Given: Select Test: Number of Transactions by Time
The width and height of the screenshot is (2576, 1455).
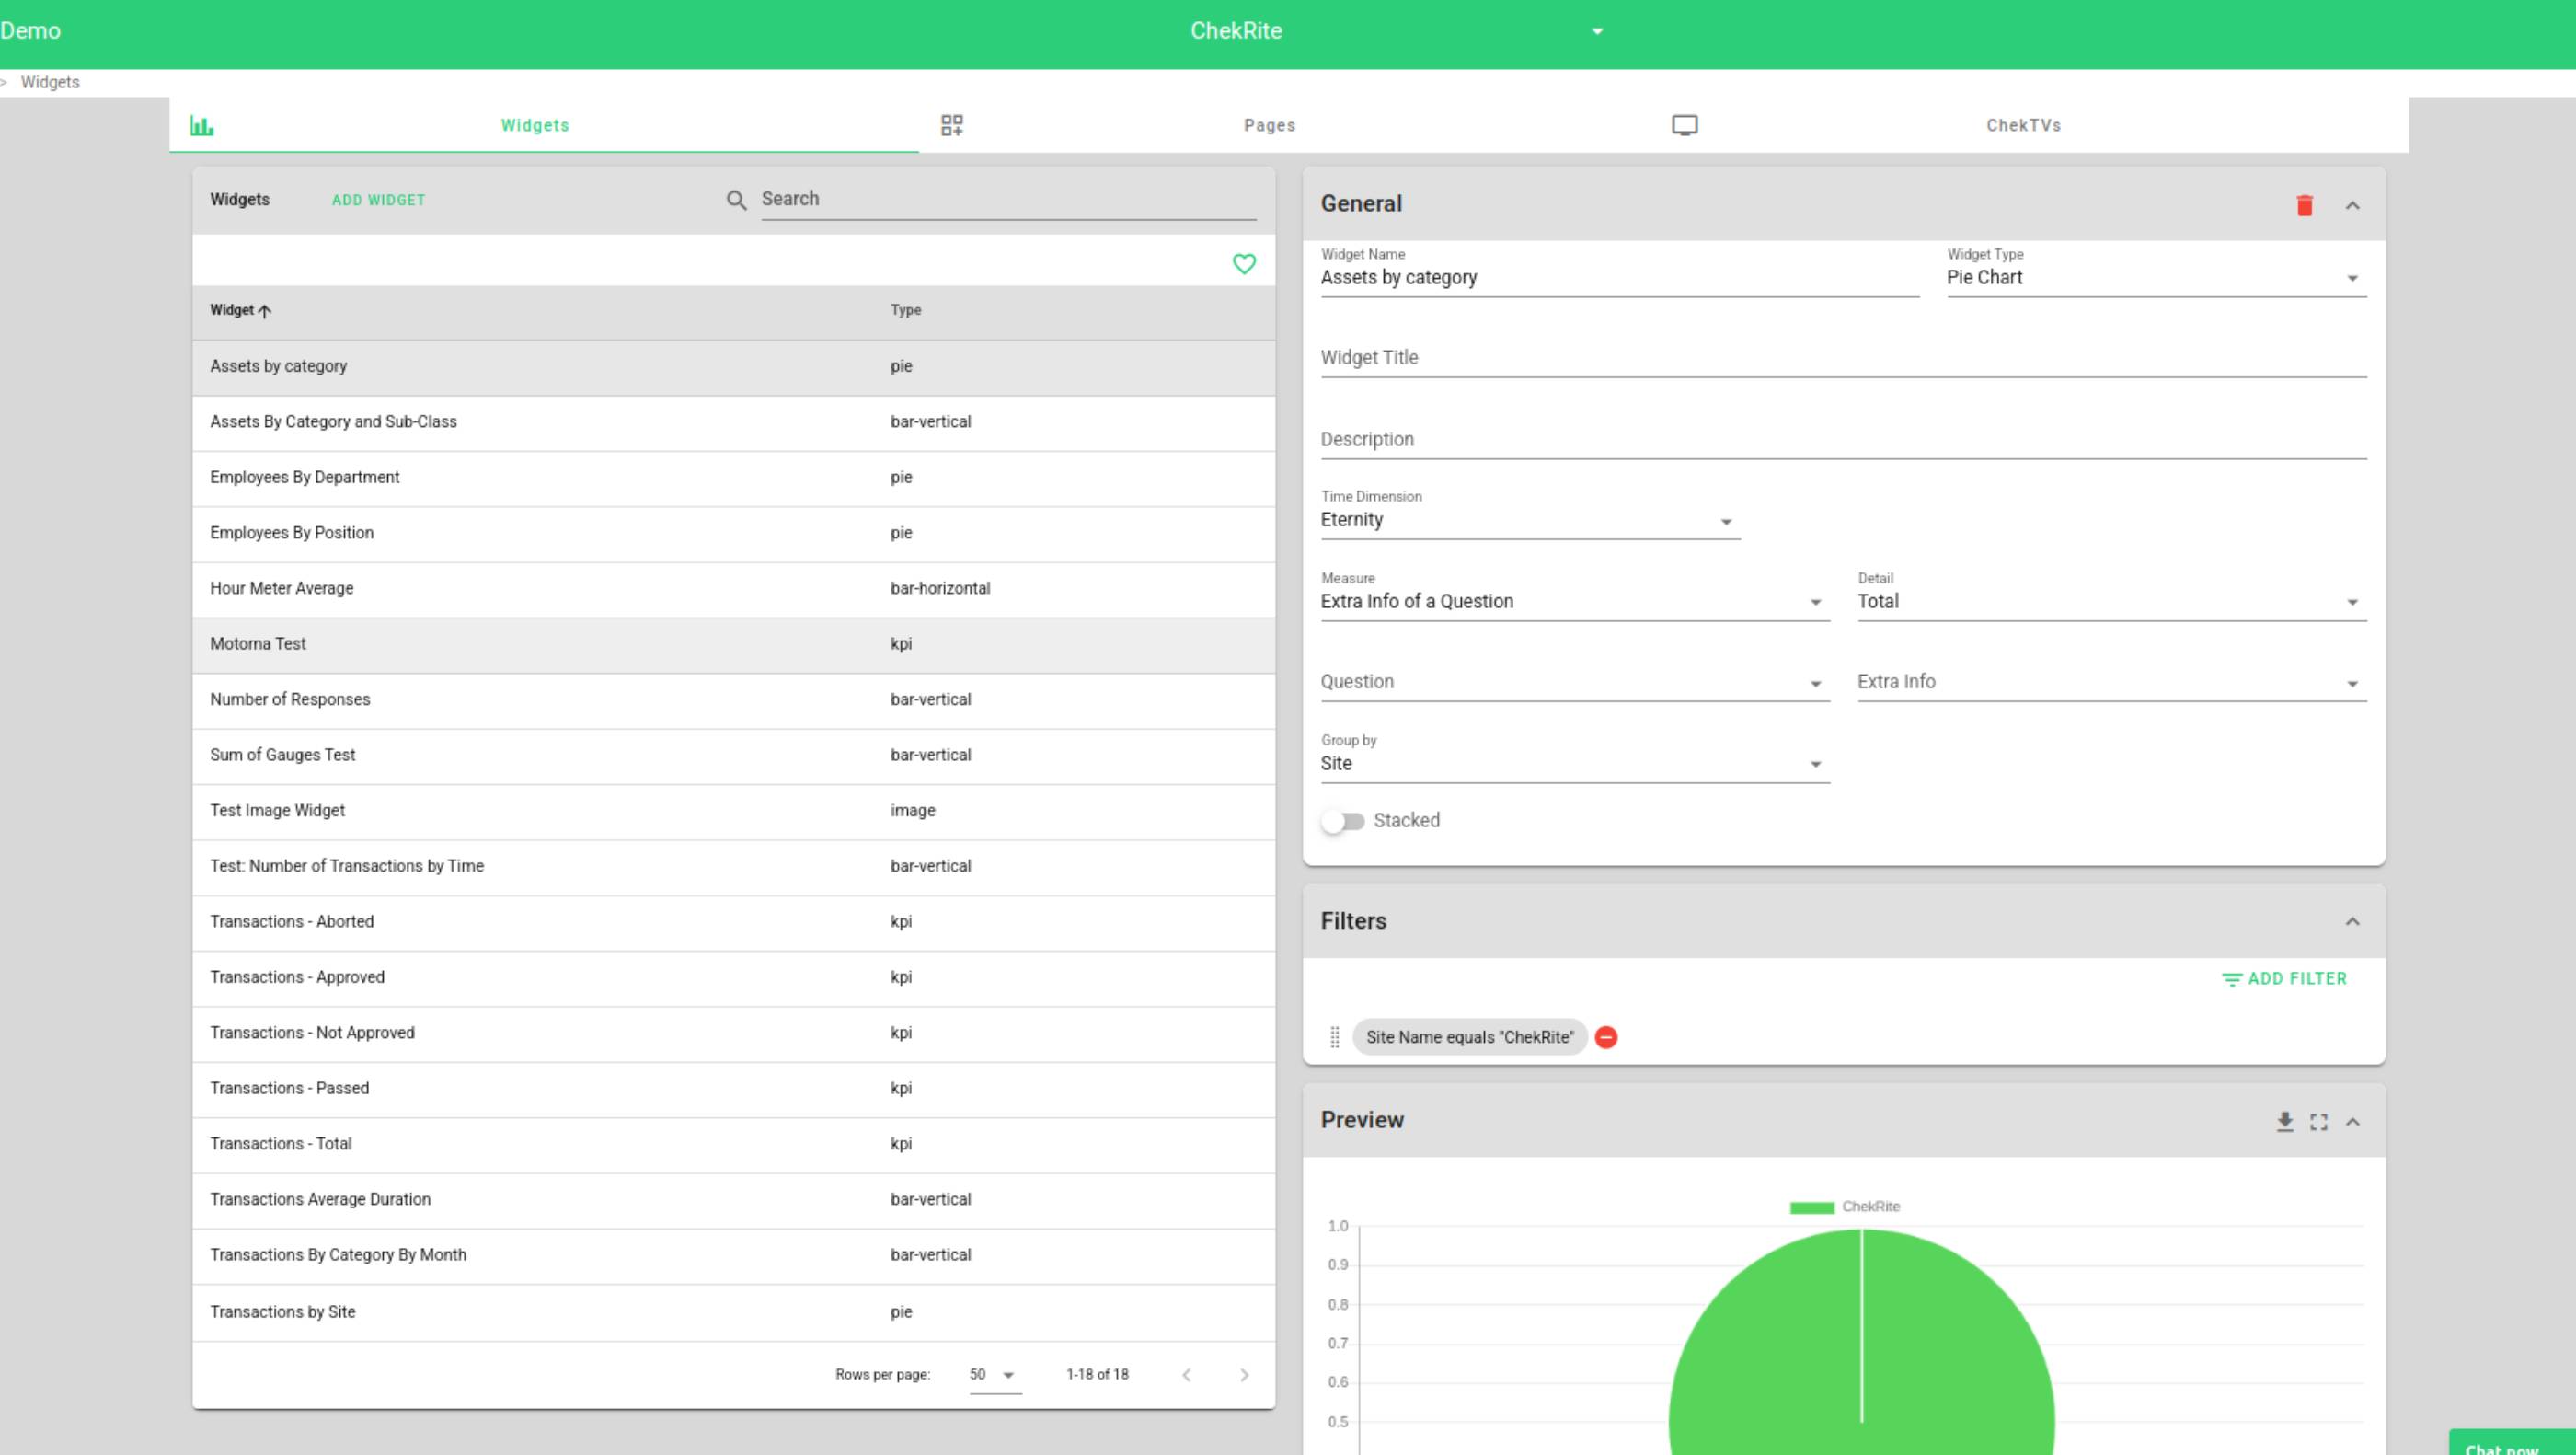Looking at the screenshot, I should click(733, 867).
